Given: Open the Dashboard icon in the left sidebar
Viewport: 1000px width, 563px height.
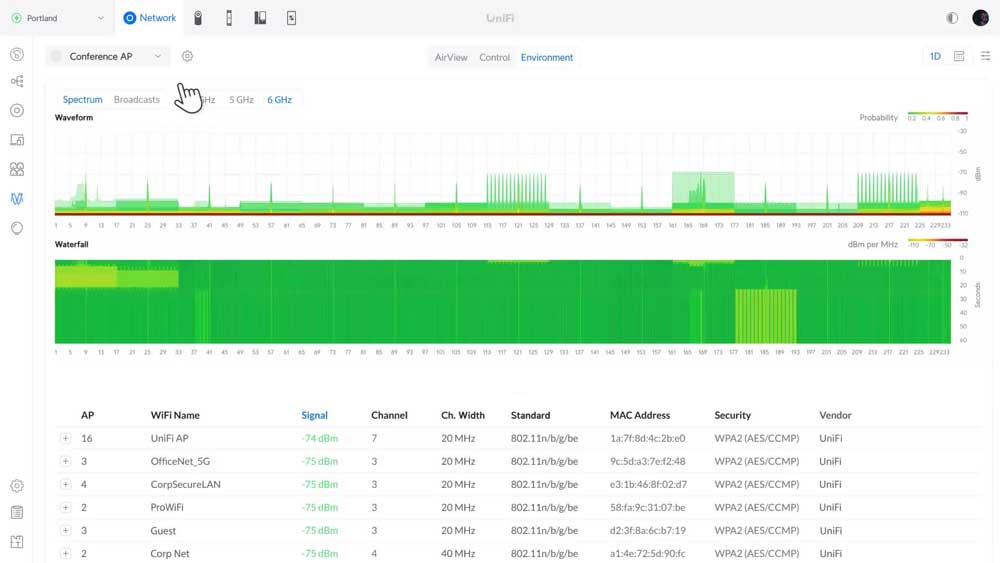Looking at the screenshot, I should [17, 54].
